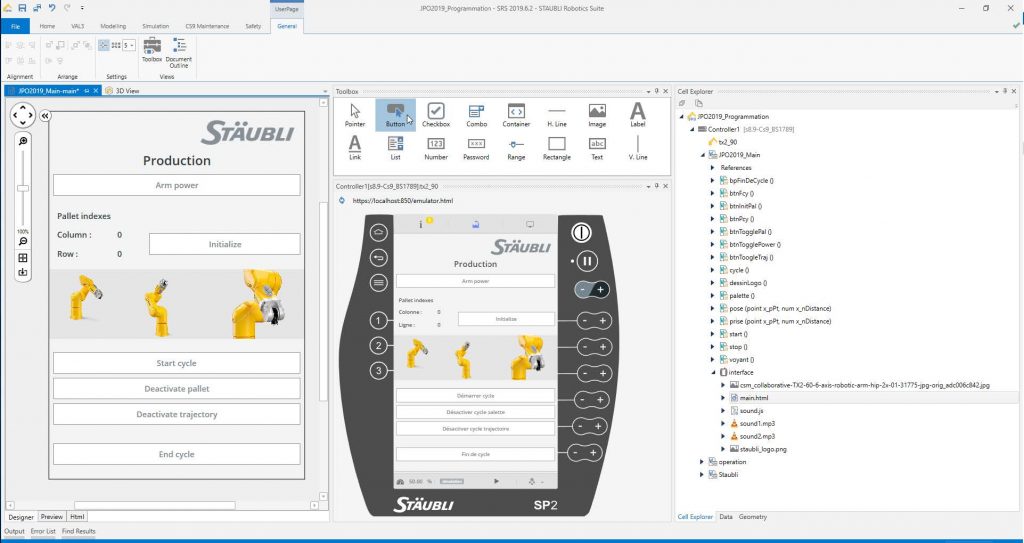
Task: Reload the emulator page URL
Action: click(342, 201)
